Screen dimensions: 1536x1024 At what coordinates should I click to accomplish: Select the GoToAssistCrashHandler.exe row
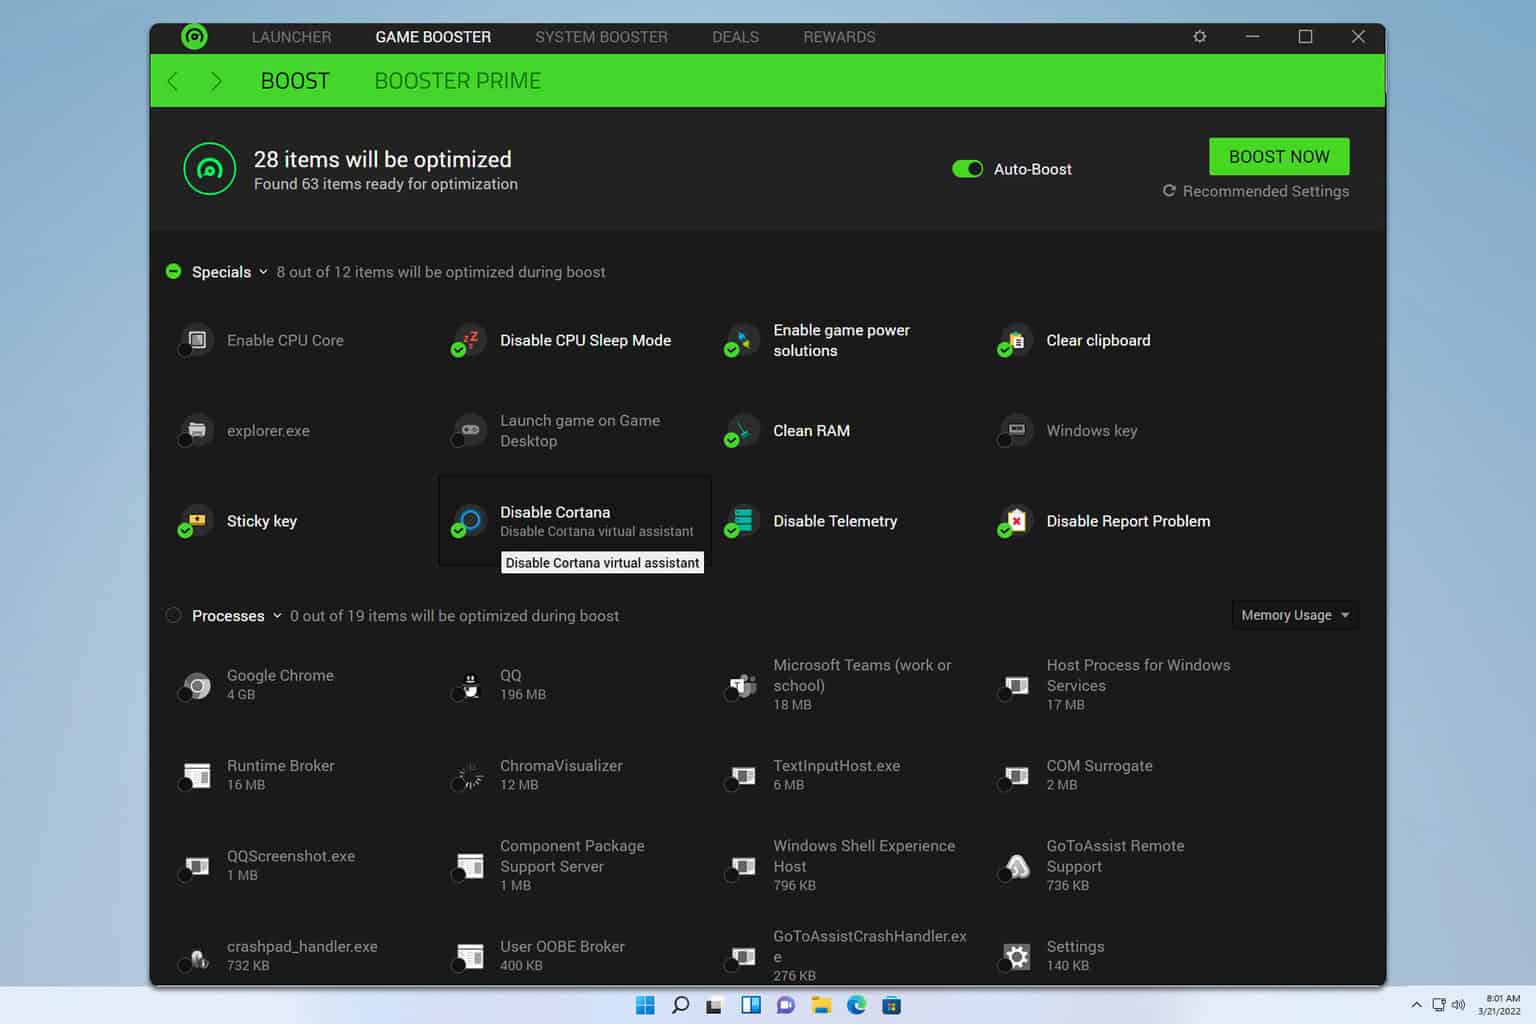click(x=849, y=956)
